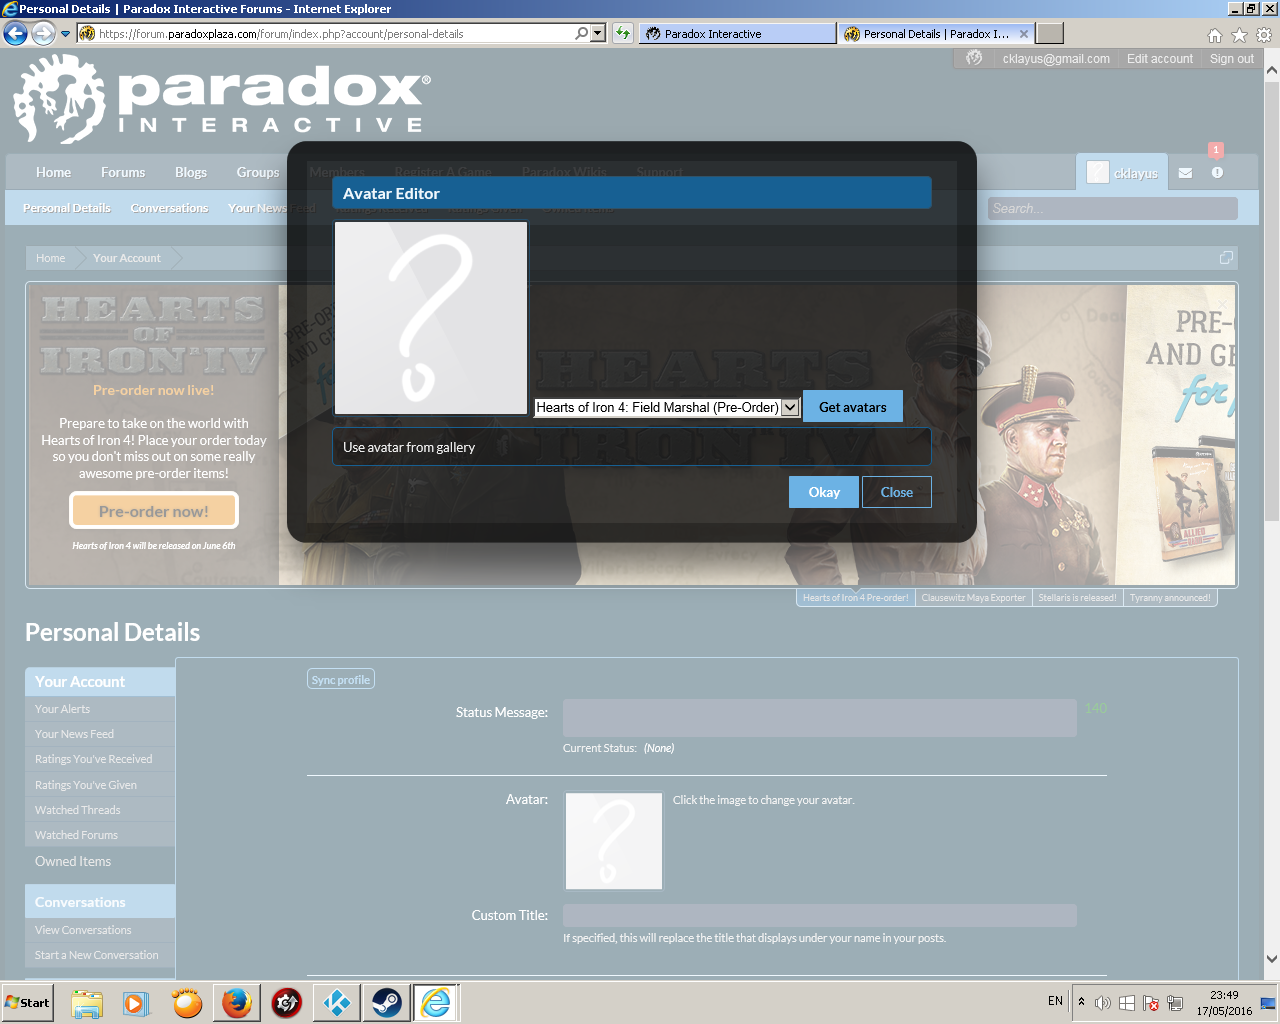Launch Firefox from the taskbar
1280x1024 pixels.
(x=236, y=1002)
